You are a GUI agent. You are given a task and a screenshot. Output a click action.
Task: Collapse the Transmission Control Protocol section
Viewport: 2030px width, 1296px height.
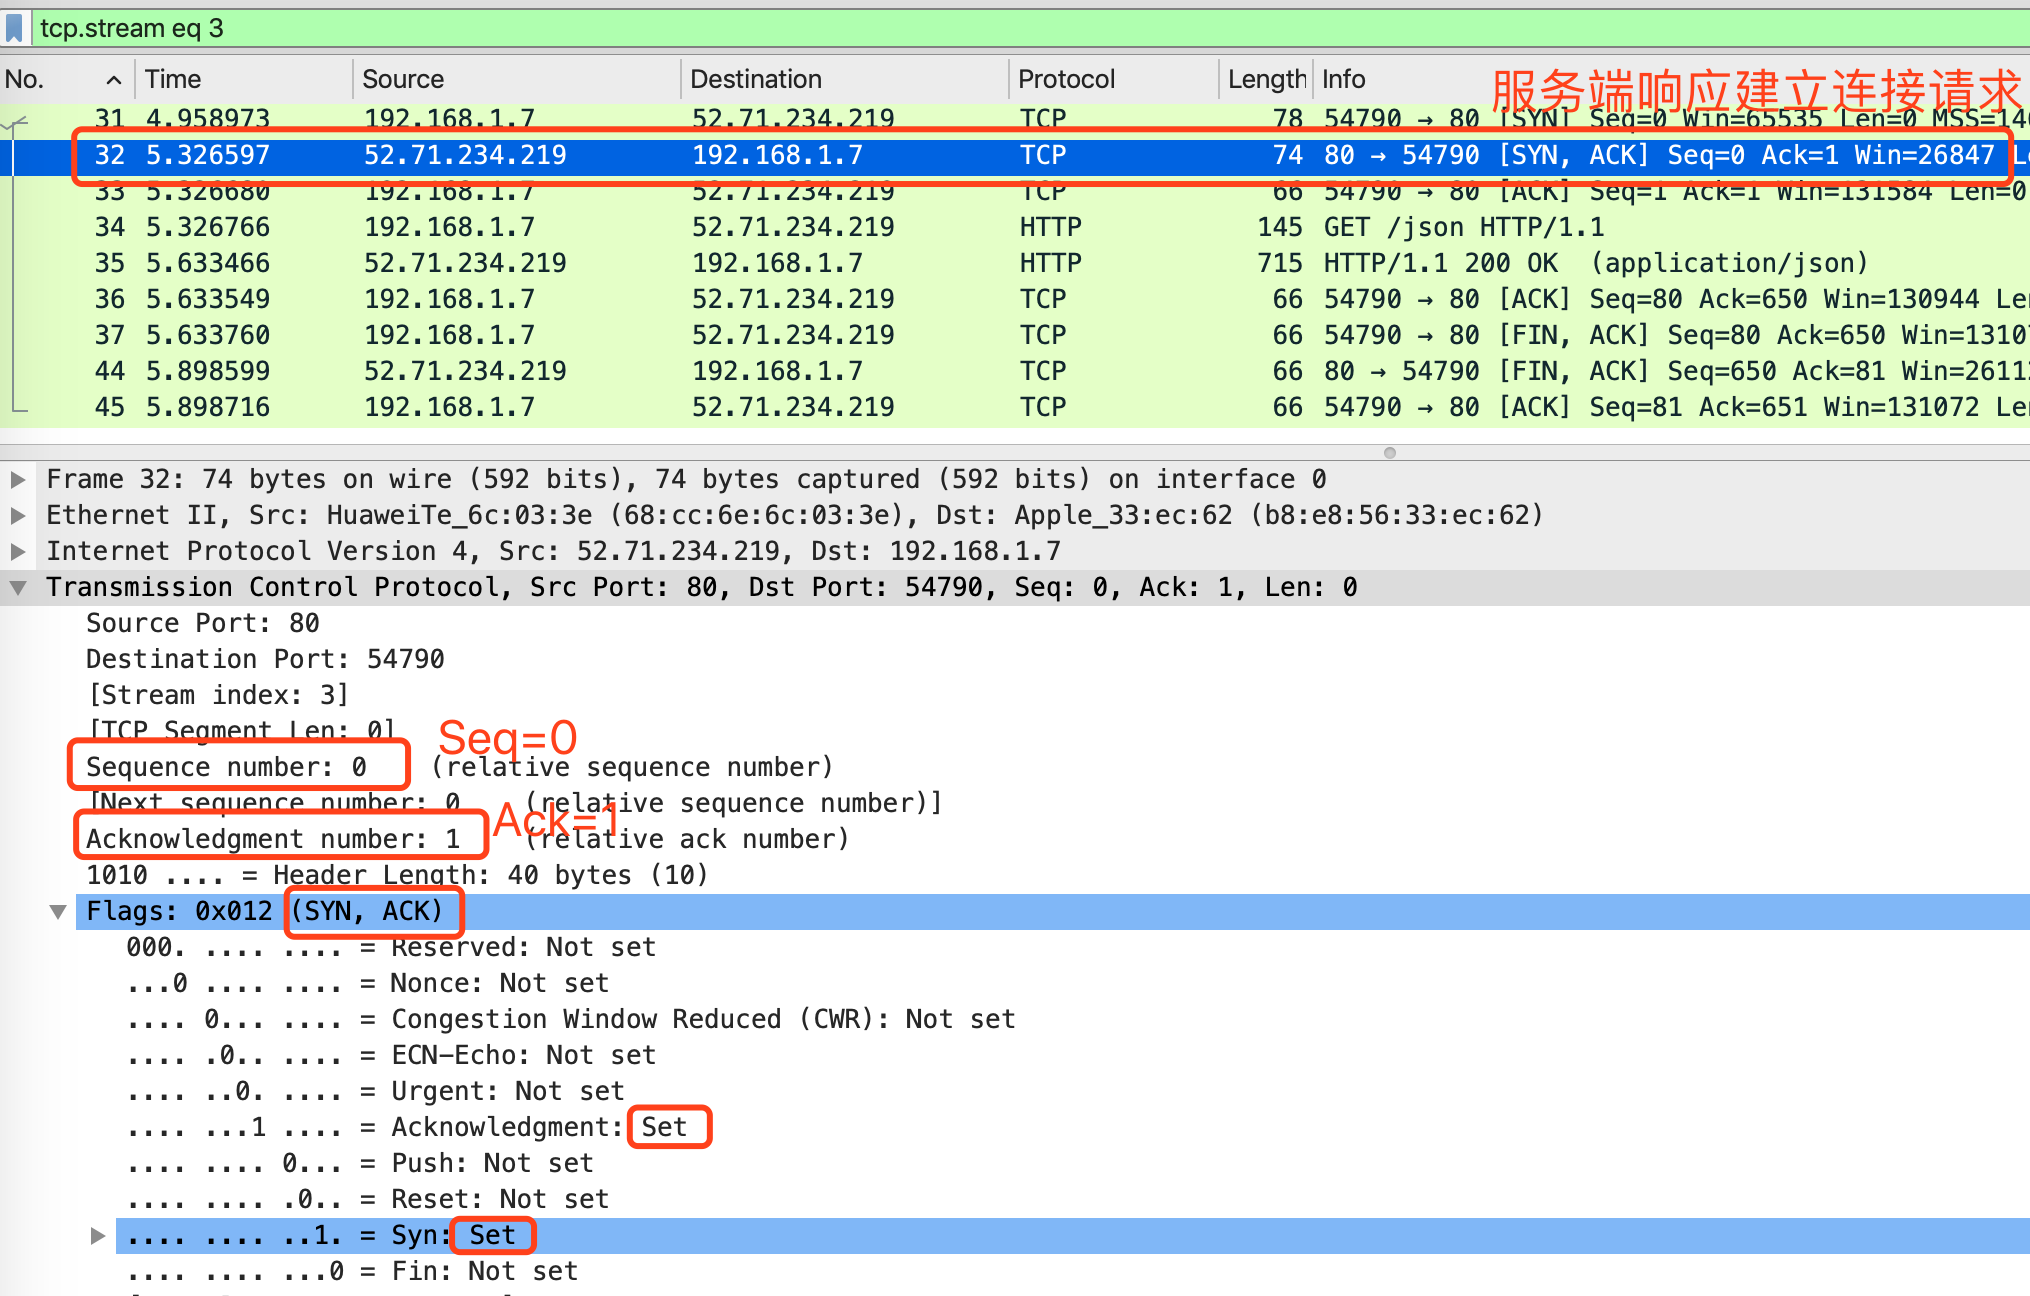coord(18,587)
